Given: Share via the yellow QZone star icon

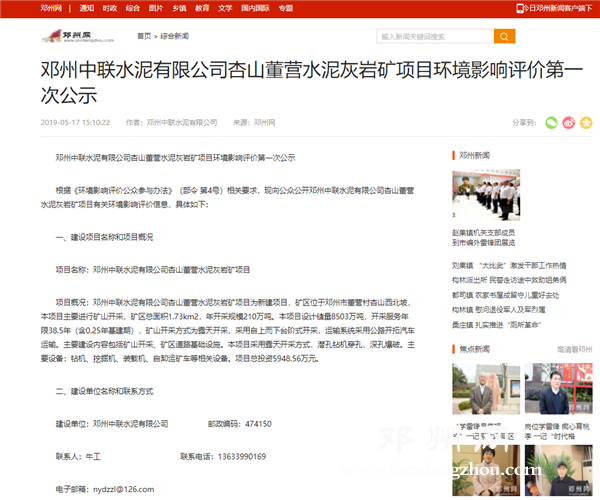Looking at the screenshot, I should tap(586, 122).
